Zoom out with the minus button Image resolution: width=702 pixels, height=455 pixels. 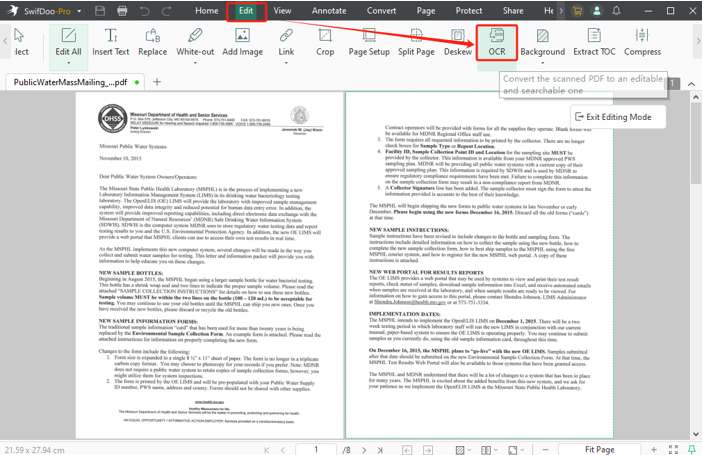545,450
